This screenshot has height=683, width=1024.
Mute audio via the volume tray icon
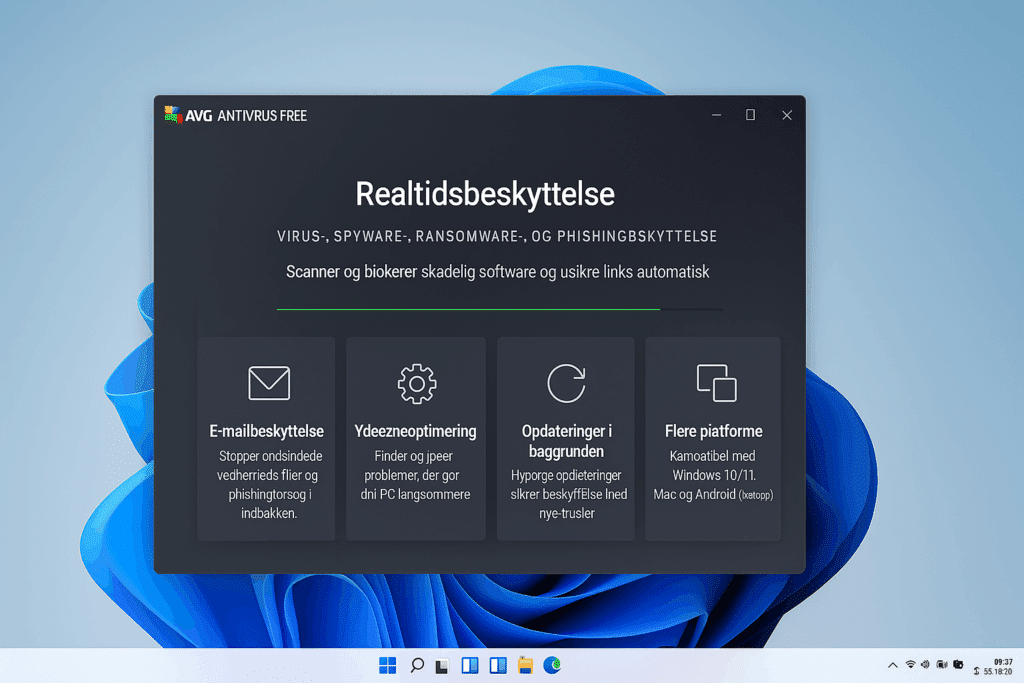click(x=925, y=664)
